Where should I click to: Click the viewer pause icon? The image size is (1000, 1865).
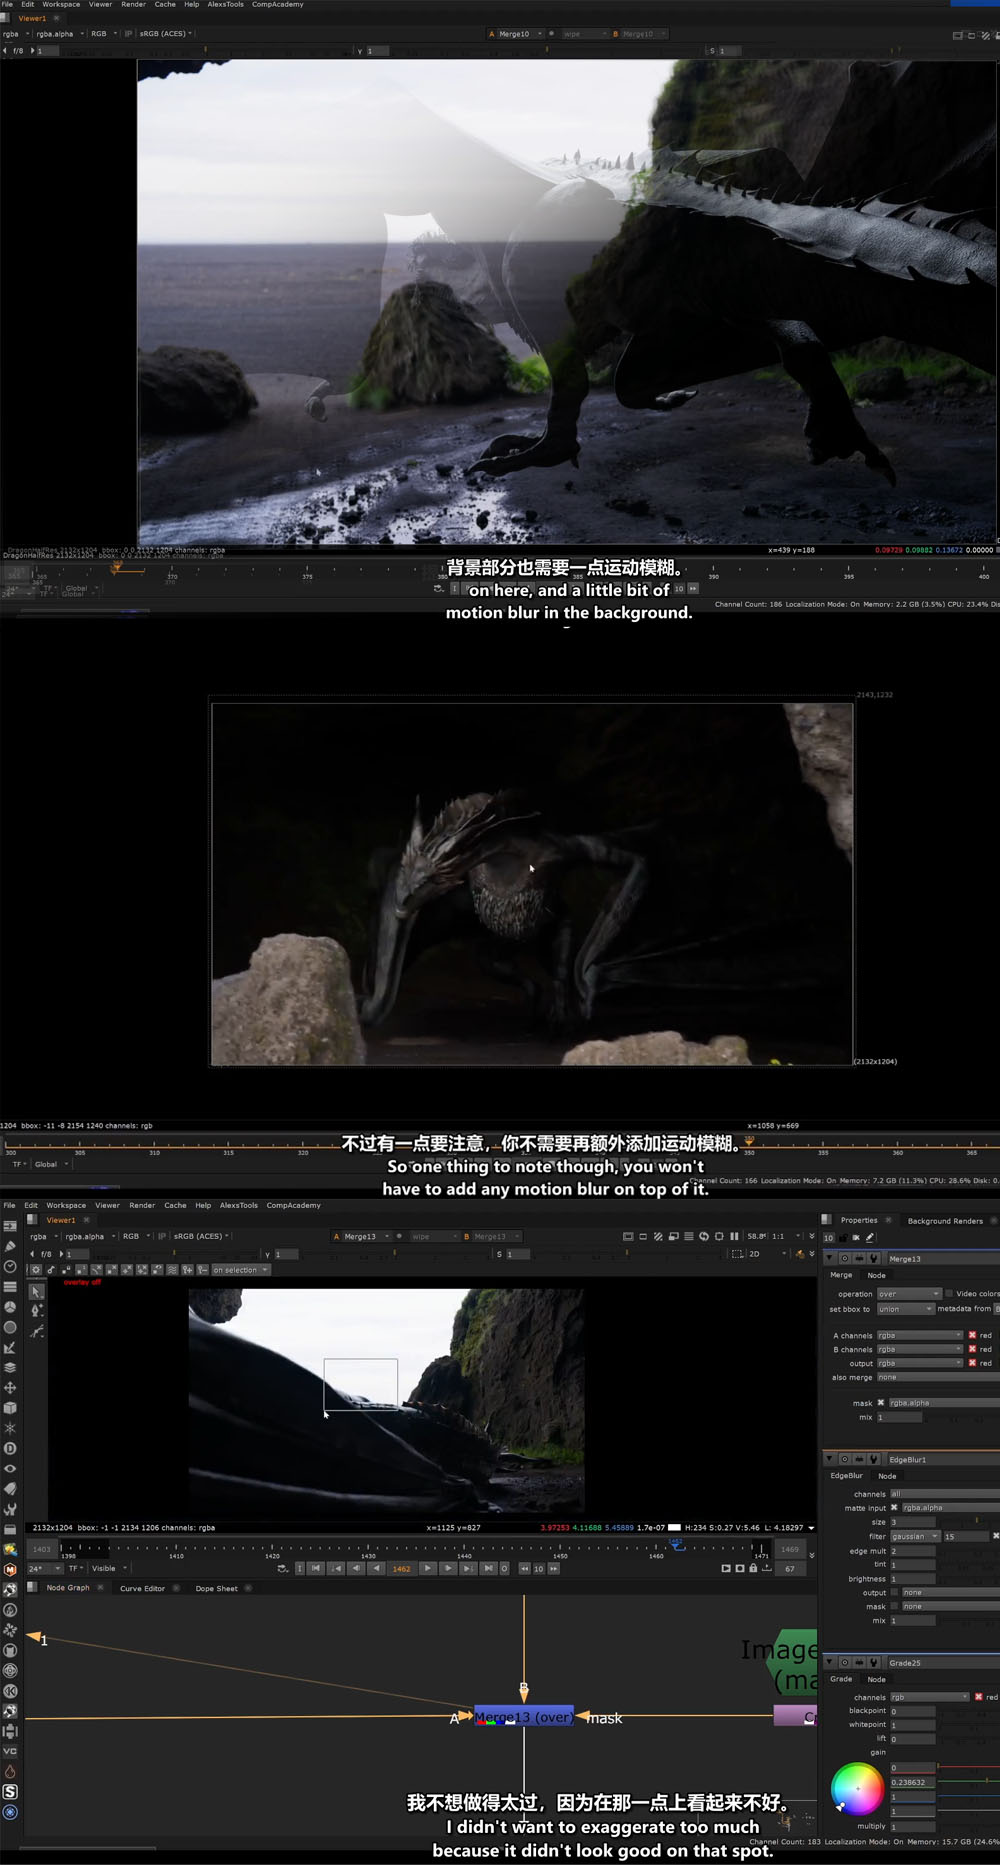[734, 1236]
